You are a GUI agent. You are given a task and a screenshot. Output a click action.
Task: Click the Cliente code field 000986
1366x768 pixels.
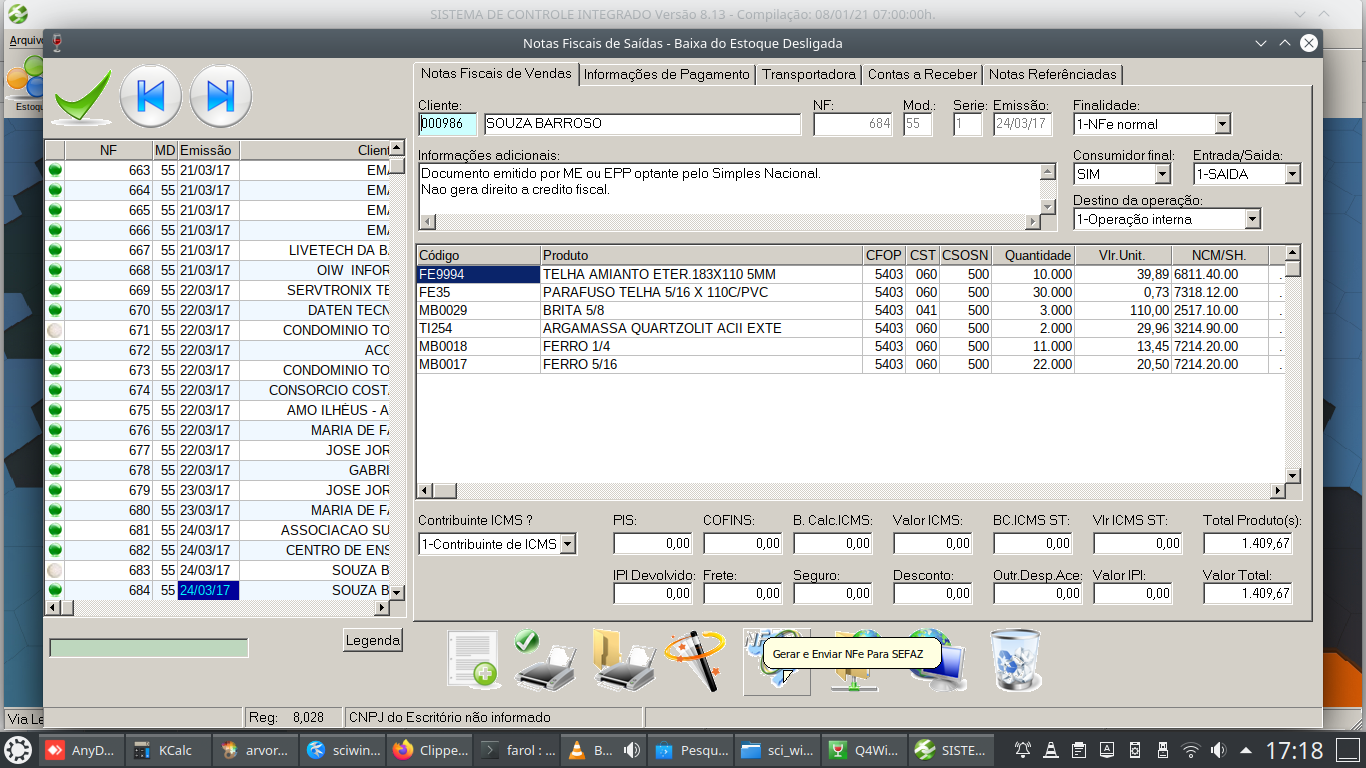point(447,124)
